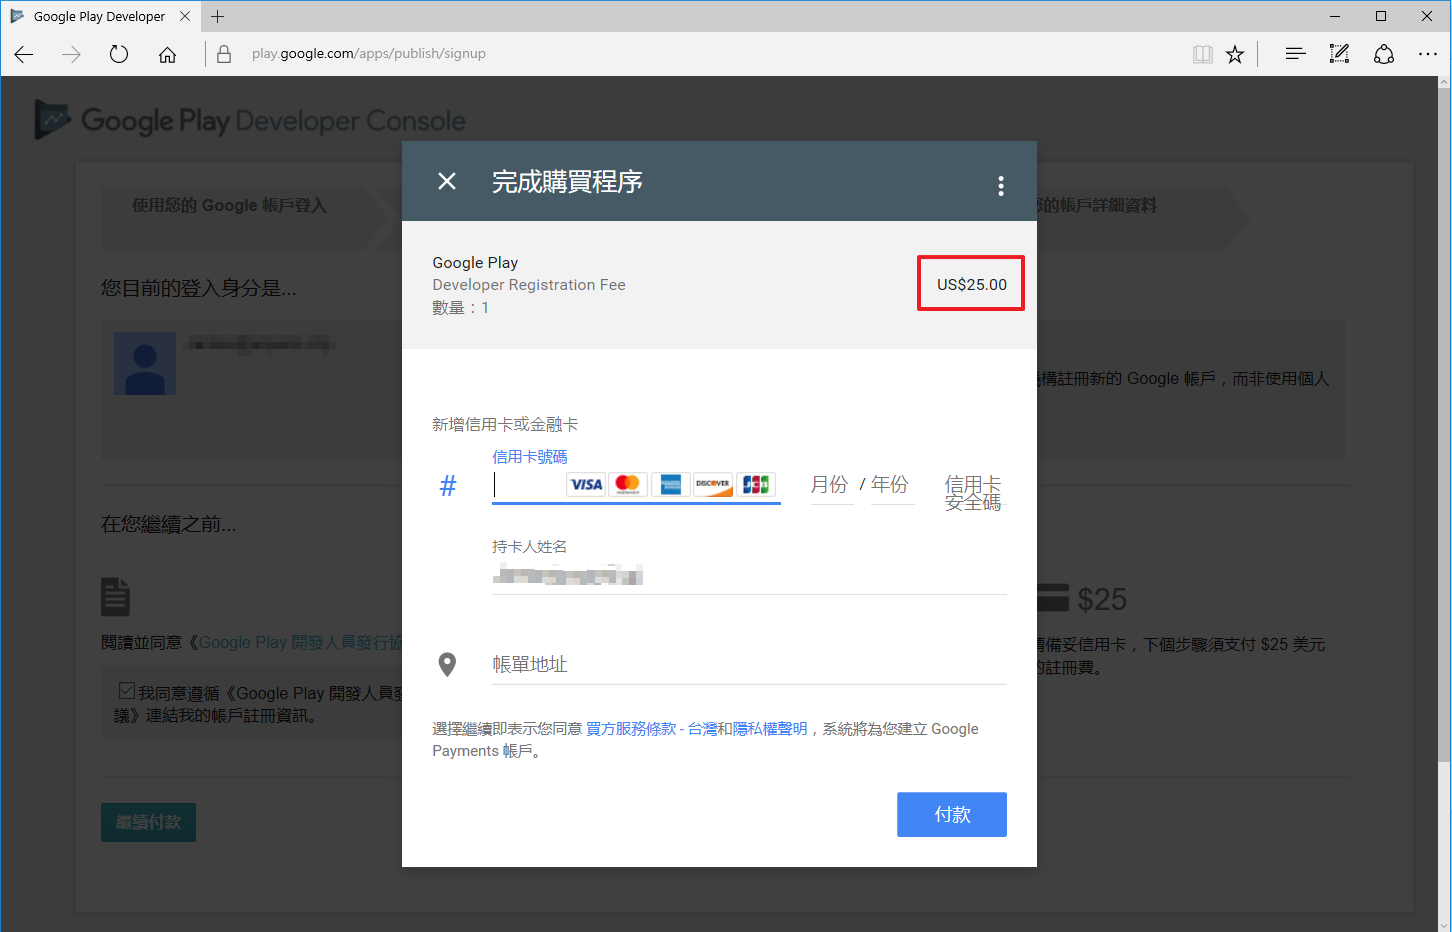Image resolution: width=1452 pixels, height=932 pixels.
Task: Click the padlock site info icon
Action: click(224, 54)
